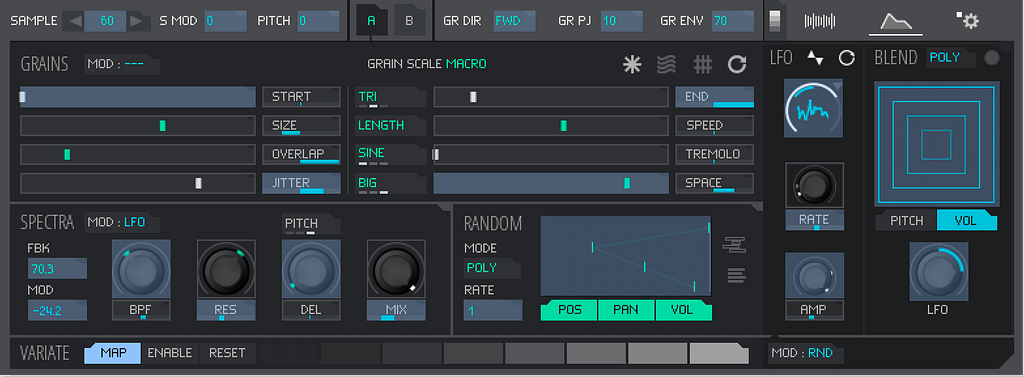Click the small gradient strip icon by tabs
The height and width of the screenshot is (377, 1024).
coord(775,20)
